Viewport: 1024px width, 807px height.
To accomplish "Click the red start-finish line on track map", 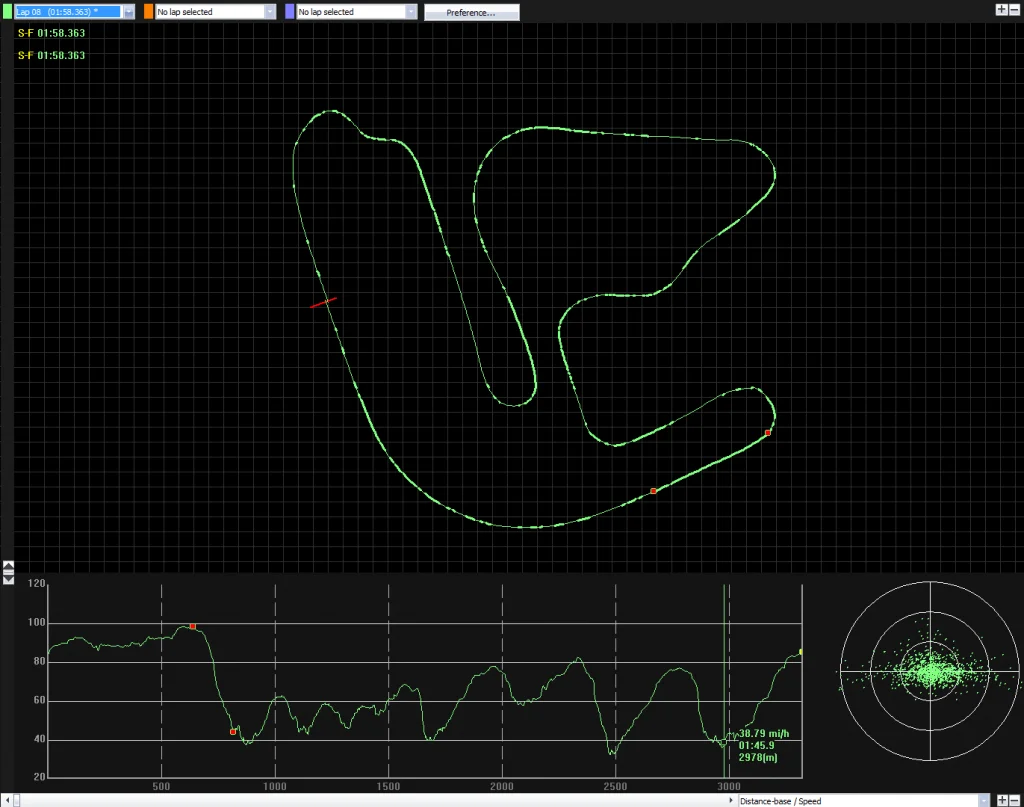I will 323,302.
